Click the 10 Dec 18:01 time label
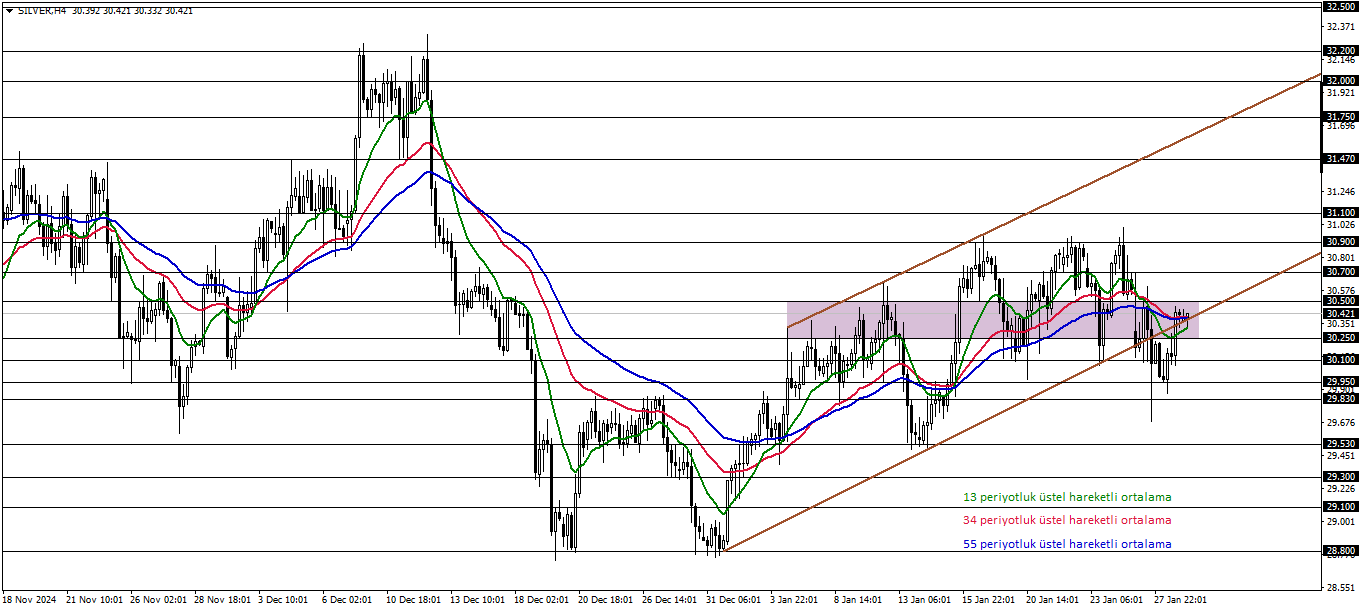 pos(415,600)
